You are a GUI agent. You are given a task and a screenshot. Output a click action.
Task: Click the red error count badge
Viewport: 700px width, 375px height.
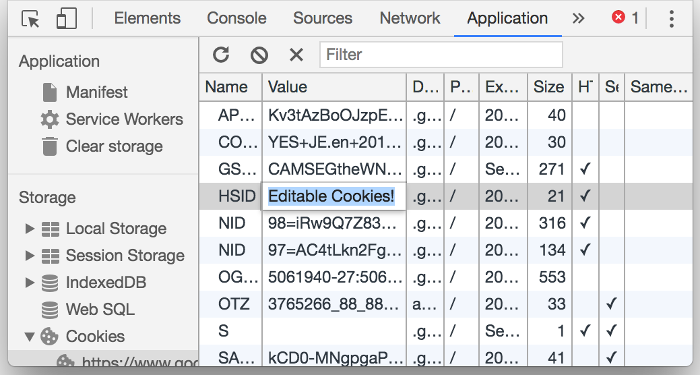click(x=625, y=18)
